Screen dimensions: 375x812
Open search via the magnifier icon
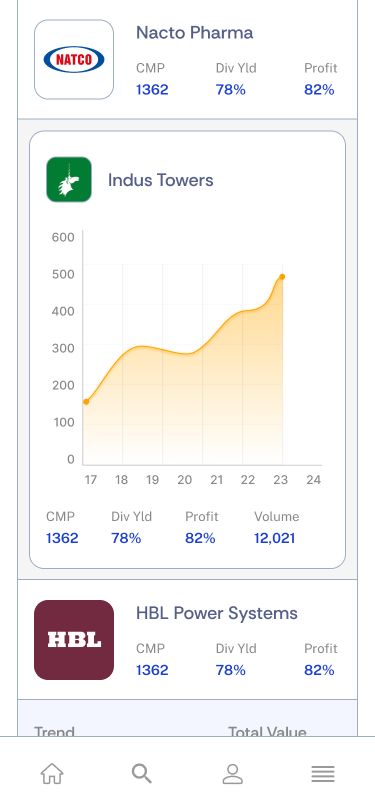pos(141,774)
